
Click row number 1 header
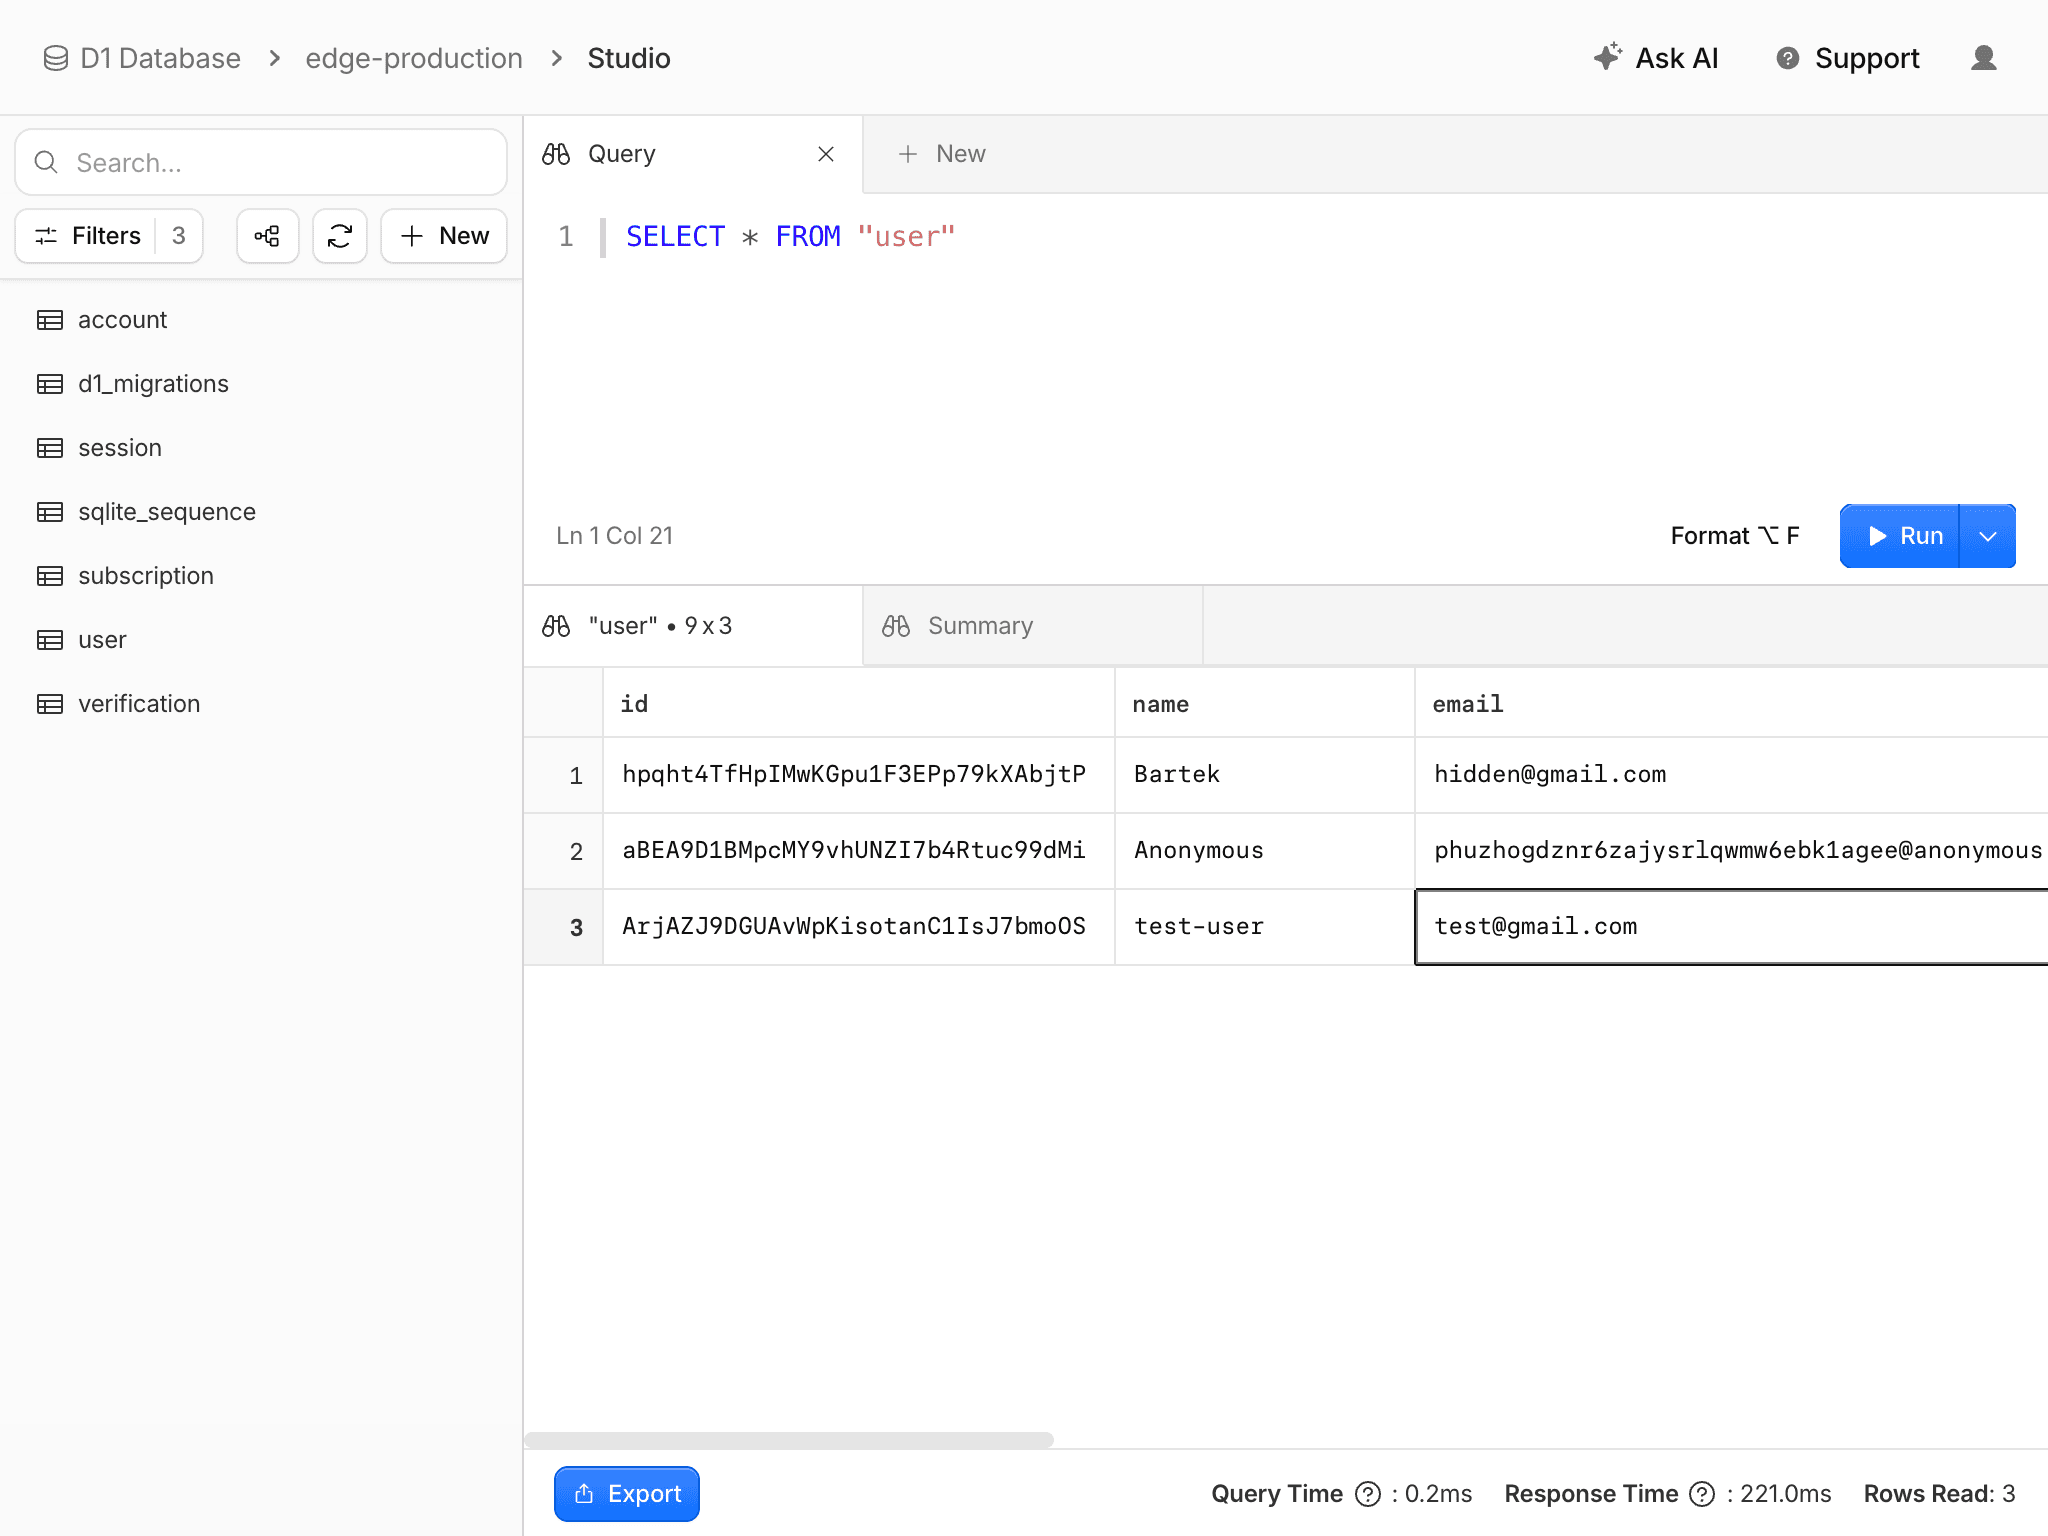[564, 775]
